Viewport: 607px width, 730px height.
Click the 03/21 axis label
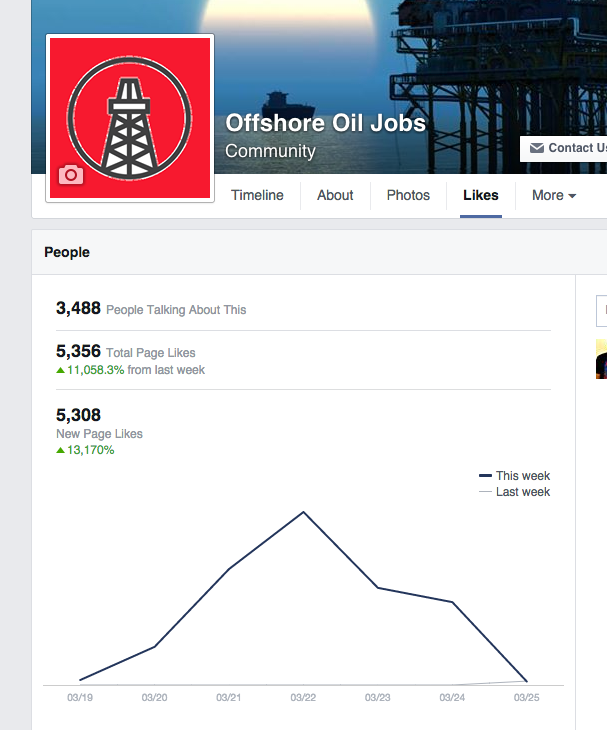click(229, 697)
